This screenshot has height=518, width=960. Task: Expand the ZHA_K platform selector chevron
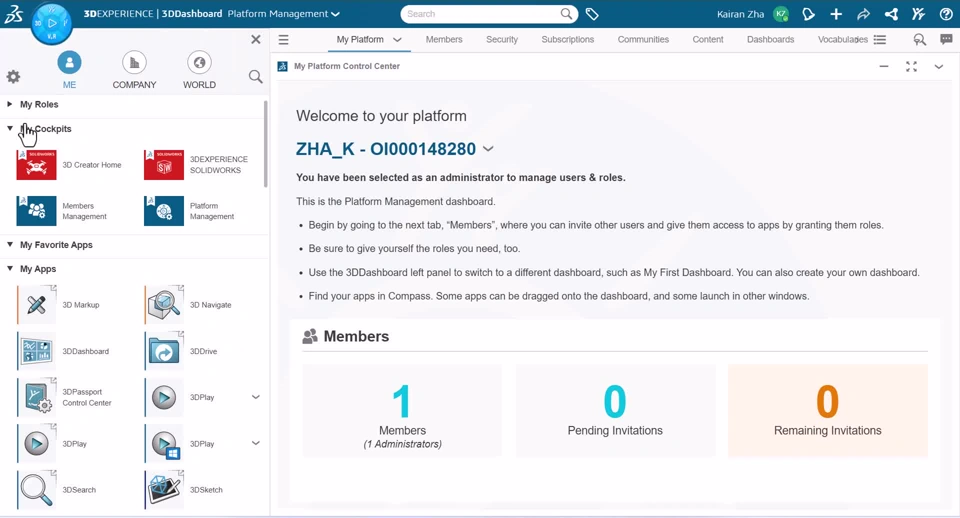488,149
